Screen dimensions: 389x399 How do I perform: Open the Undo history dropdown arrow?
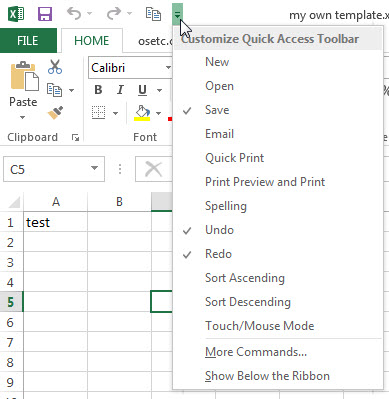click(x=89, y=14)
